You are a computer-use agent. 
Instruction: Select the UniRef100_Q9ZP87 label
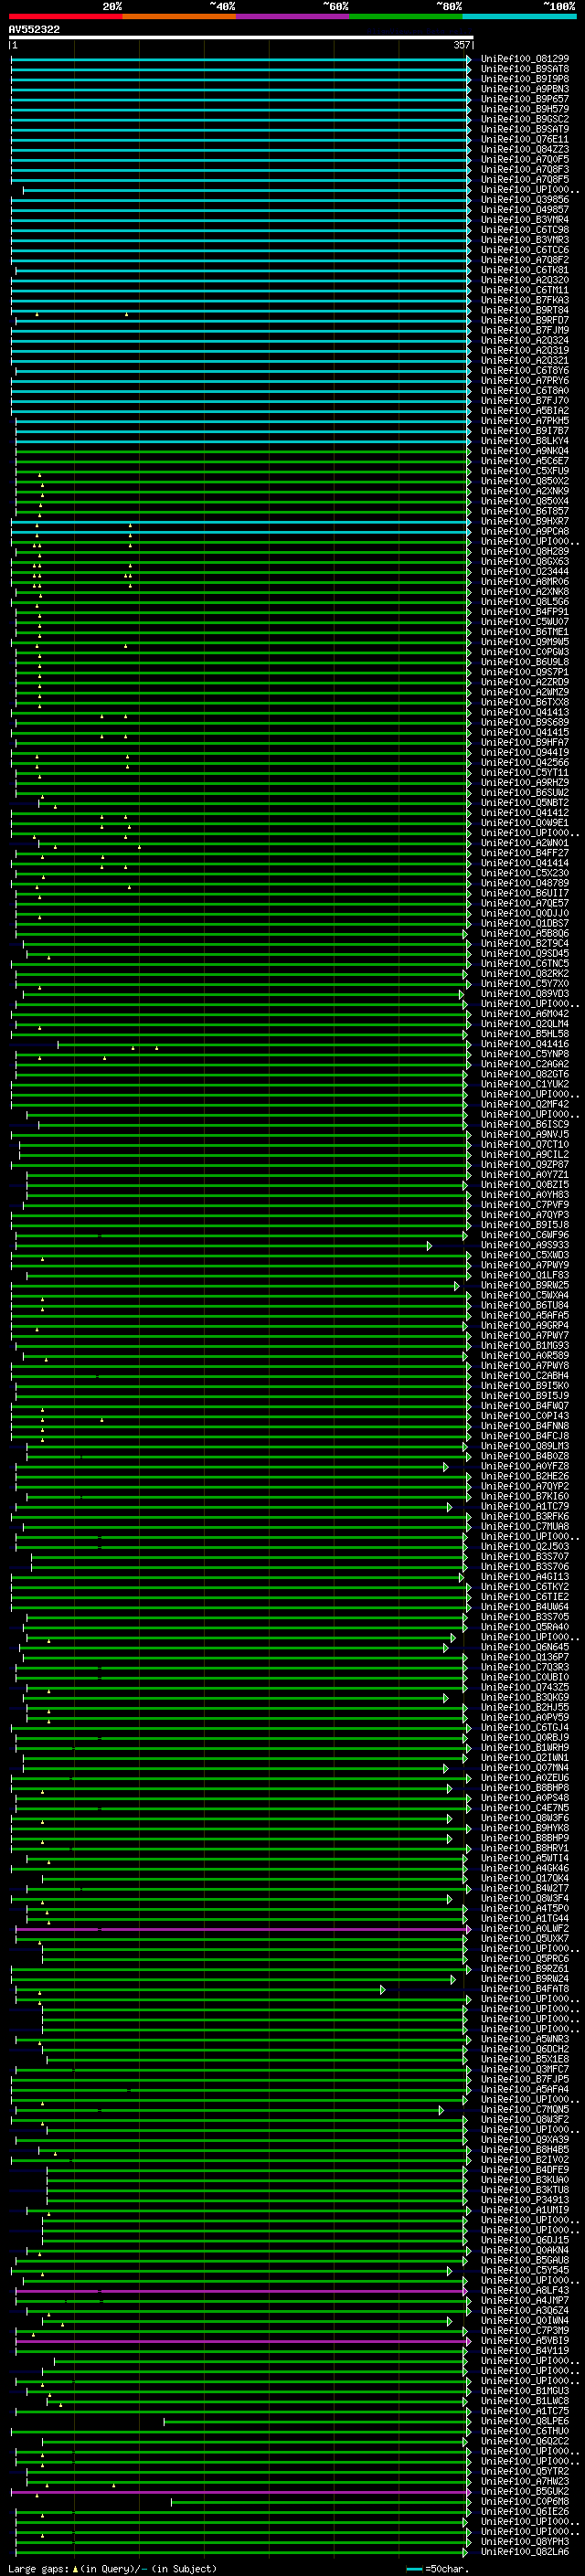[x=525, y=1165]
